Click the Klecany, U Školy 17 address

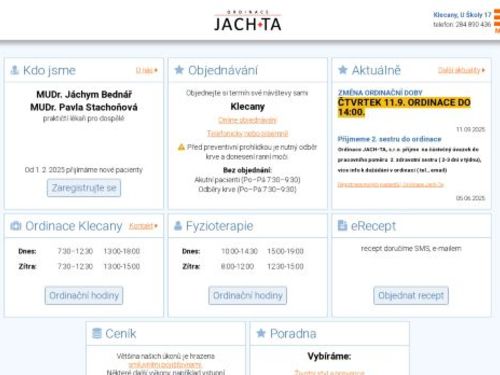462,15
